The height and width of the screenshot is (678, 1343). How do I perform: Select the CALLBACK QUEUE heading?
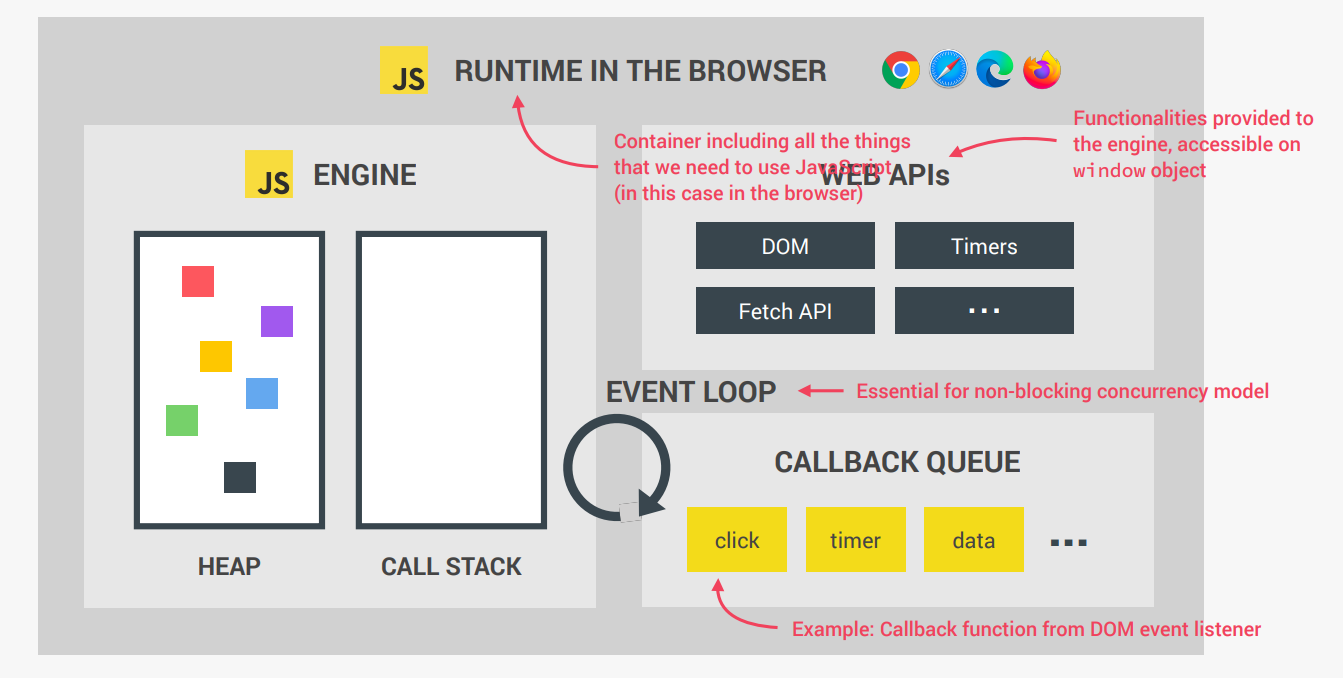(x=897, y=462)
